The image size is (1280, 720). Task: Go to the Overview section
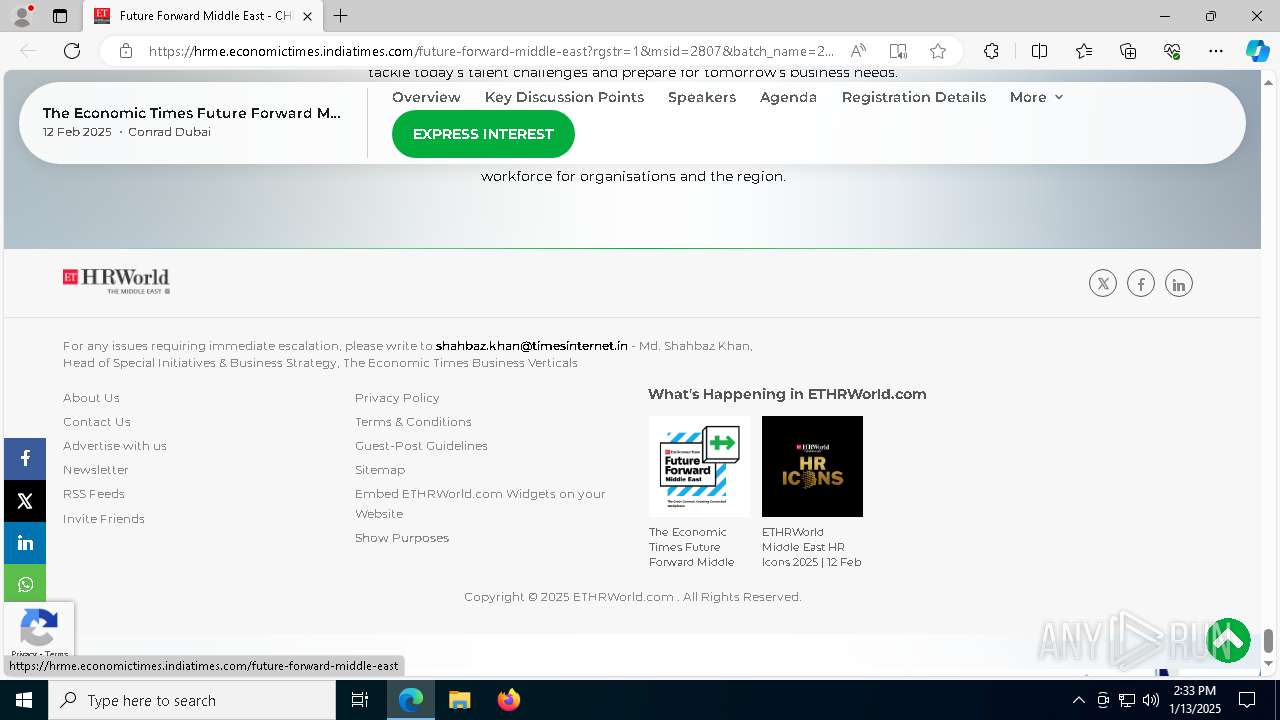point(426,97)
